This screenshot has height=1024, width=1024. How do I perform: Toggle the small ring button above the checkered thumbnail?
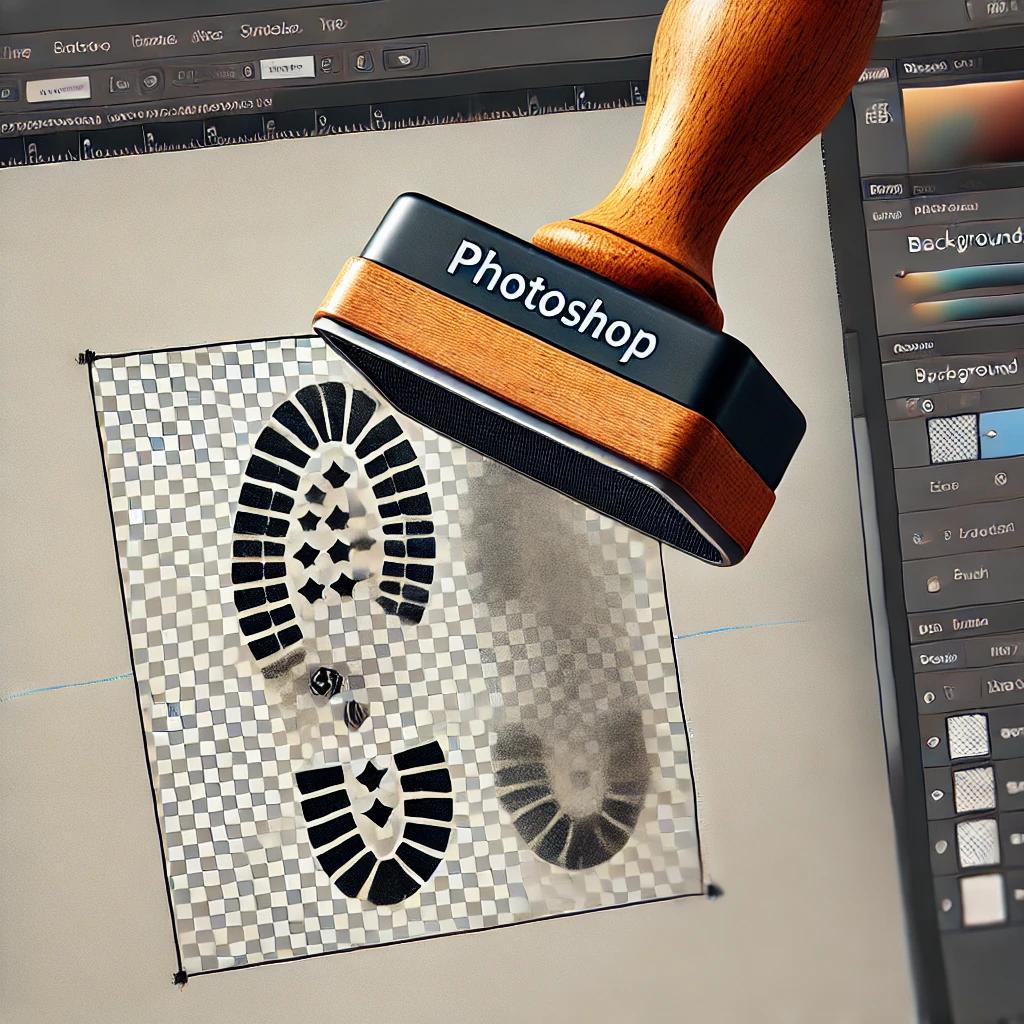click(x=927, y=406)
